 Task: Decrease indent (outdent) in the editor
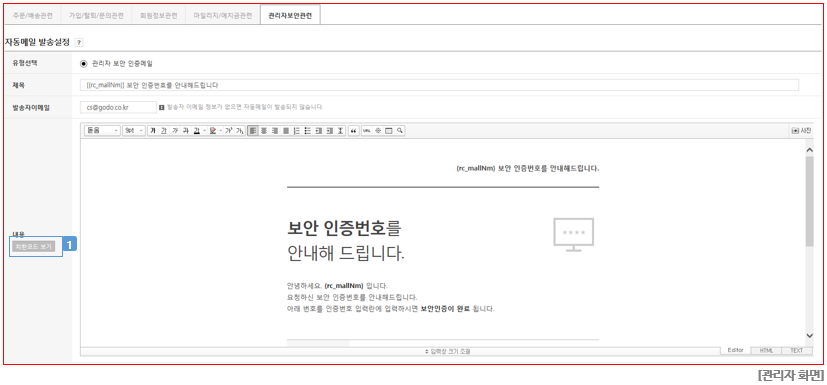pyautogui.click(x=319, y=130)
